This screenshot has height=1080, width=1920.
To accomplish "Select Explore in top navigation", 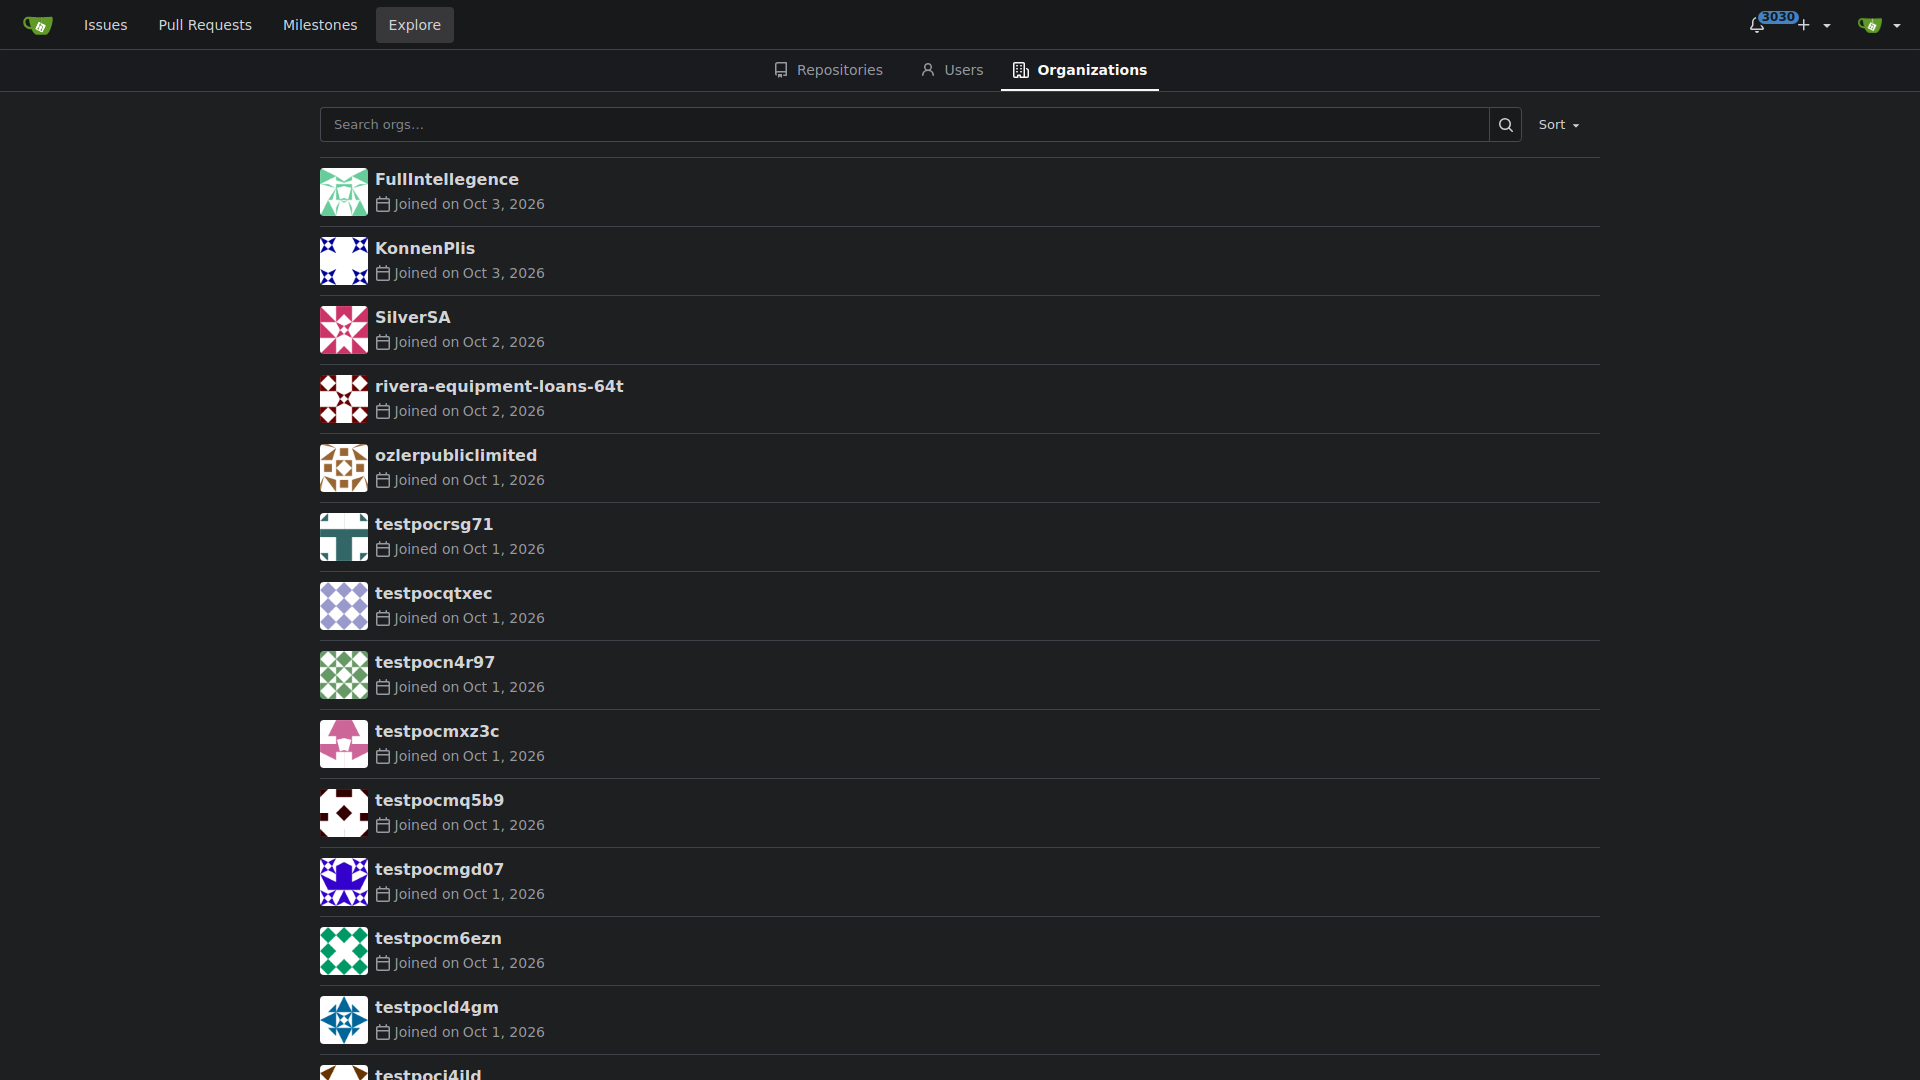I will (x=415, y=25).
